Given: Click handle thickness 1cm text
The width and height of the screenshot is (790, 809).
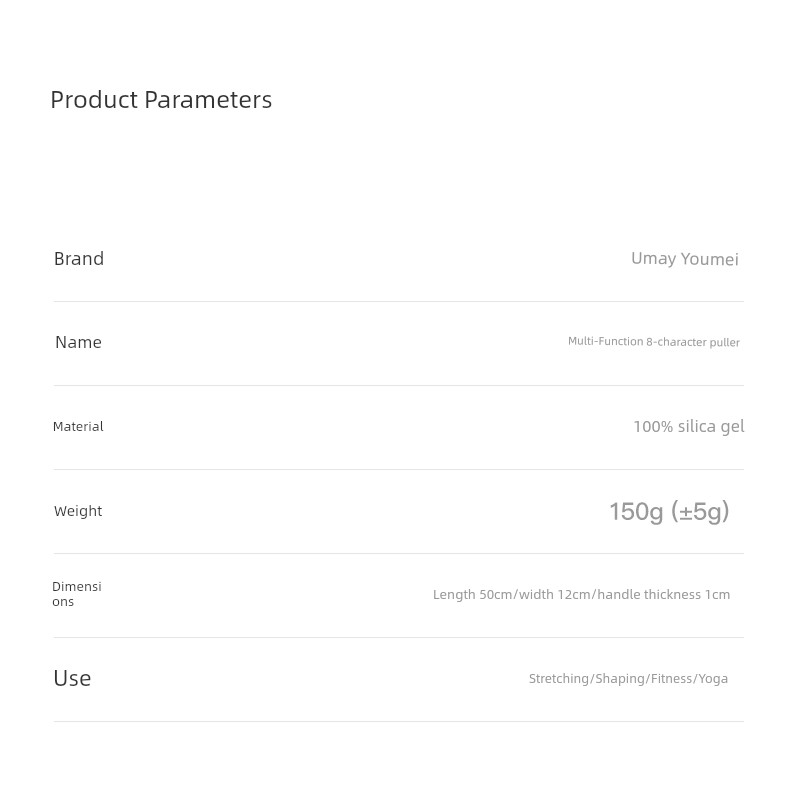Looking at the screenshot, I should coord(664,595).
